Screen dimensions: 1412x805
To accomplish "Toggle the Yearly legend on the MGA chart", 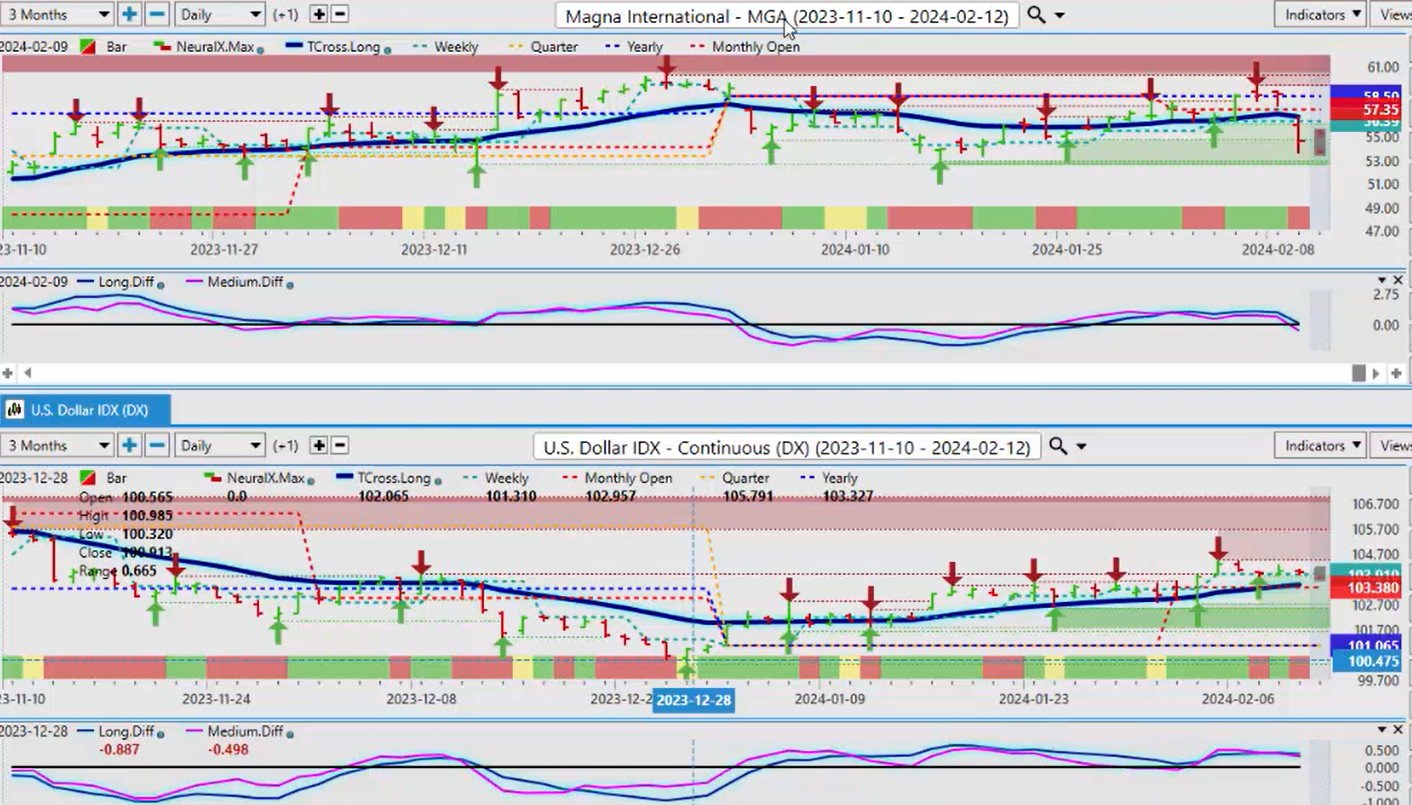I will pyautogui.click(x=634, y=47).
